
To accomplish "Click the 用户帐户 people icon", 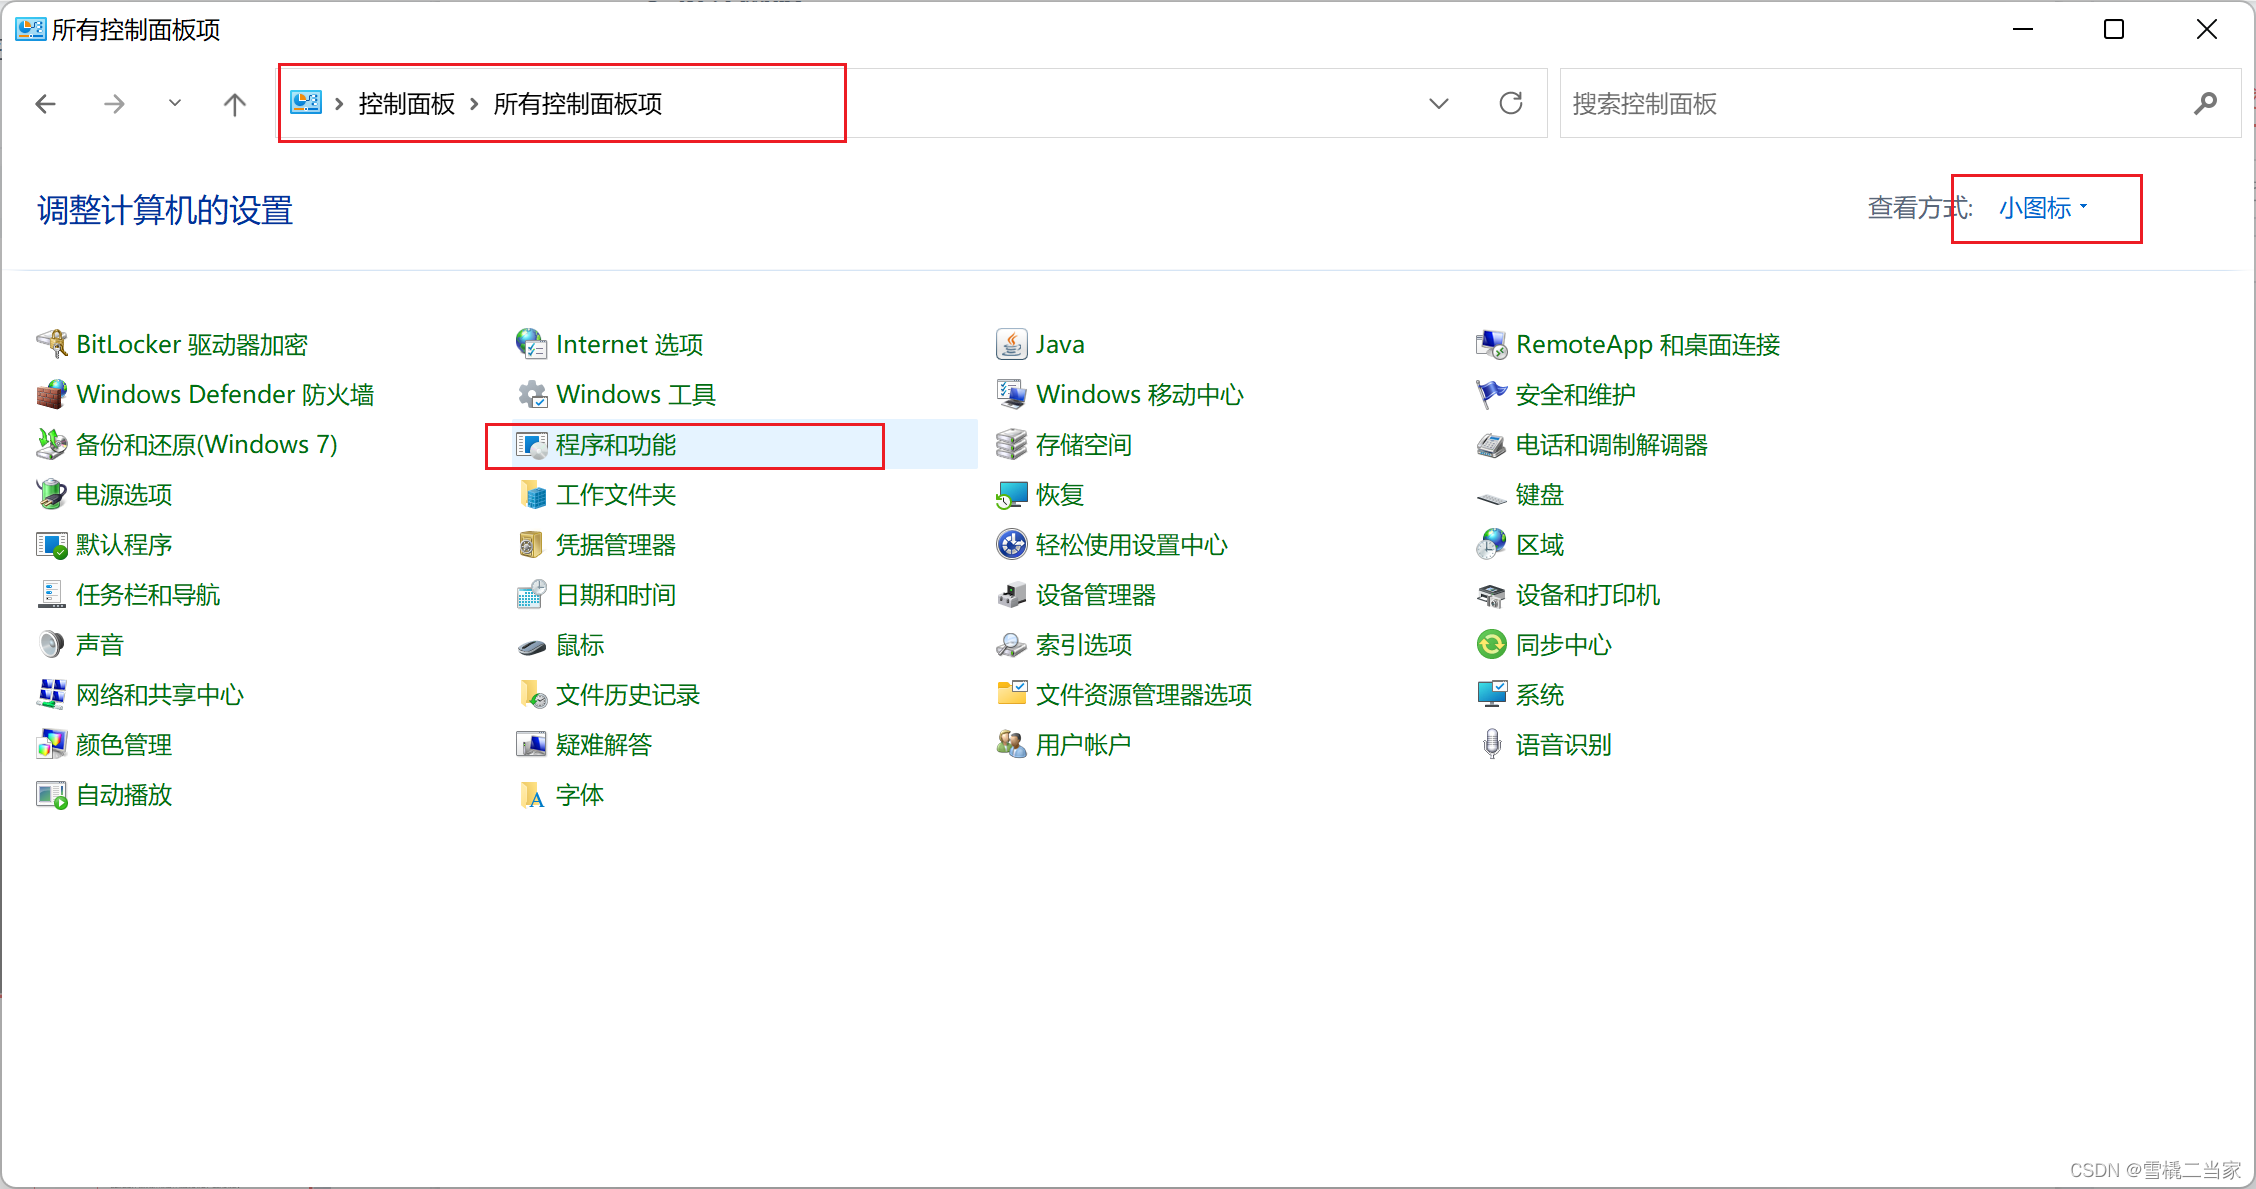I will 1012,744.
